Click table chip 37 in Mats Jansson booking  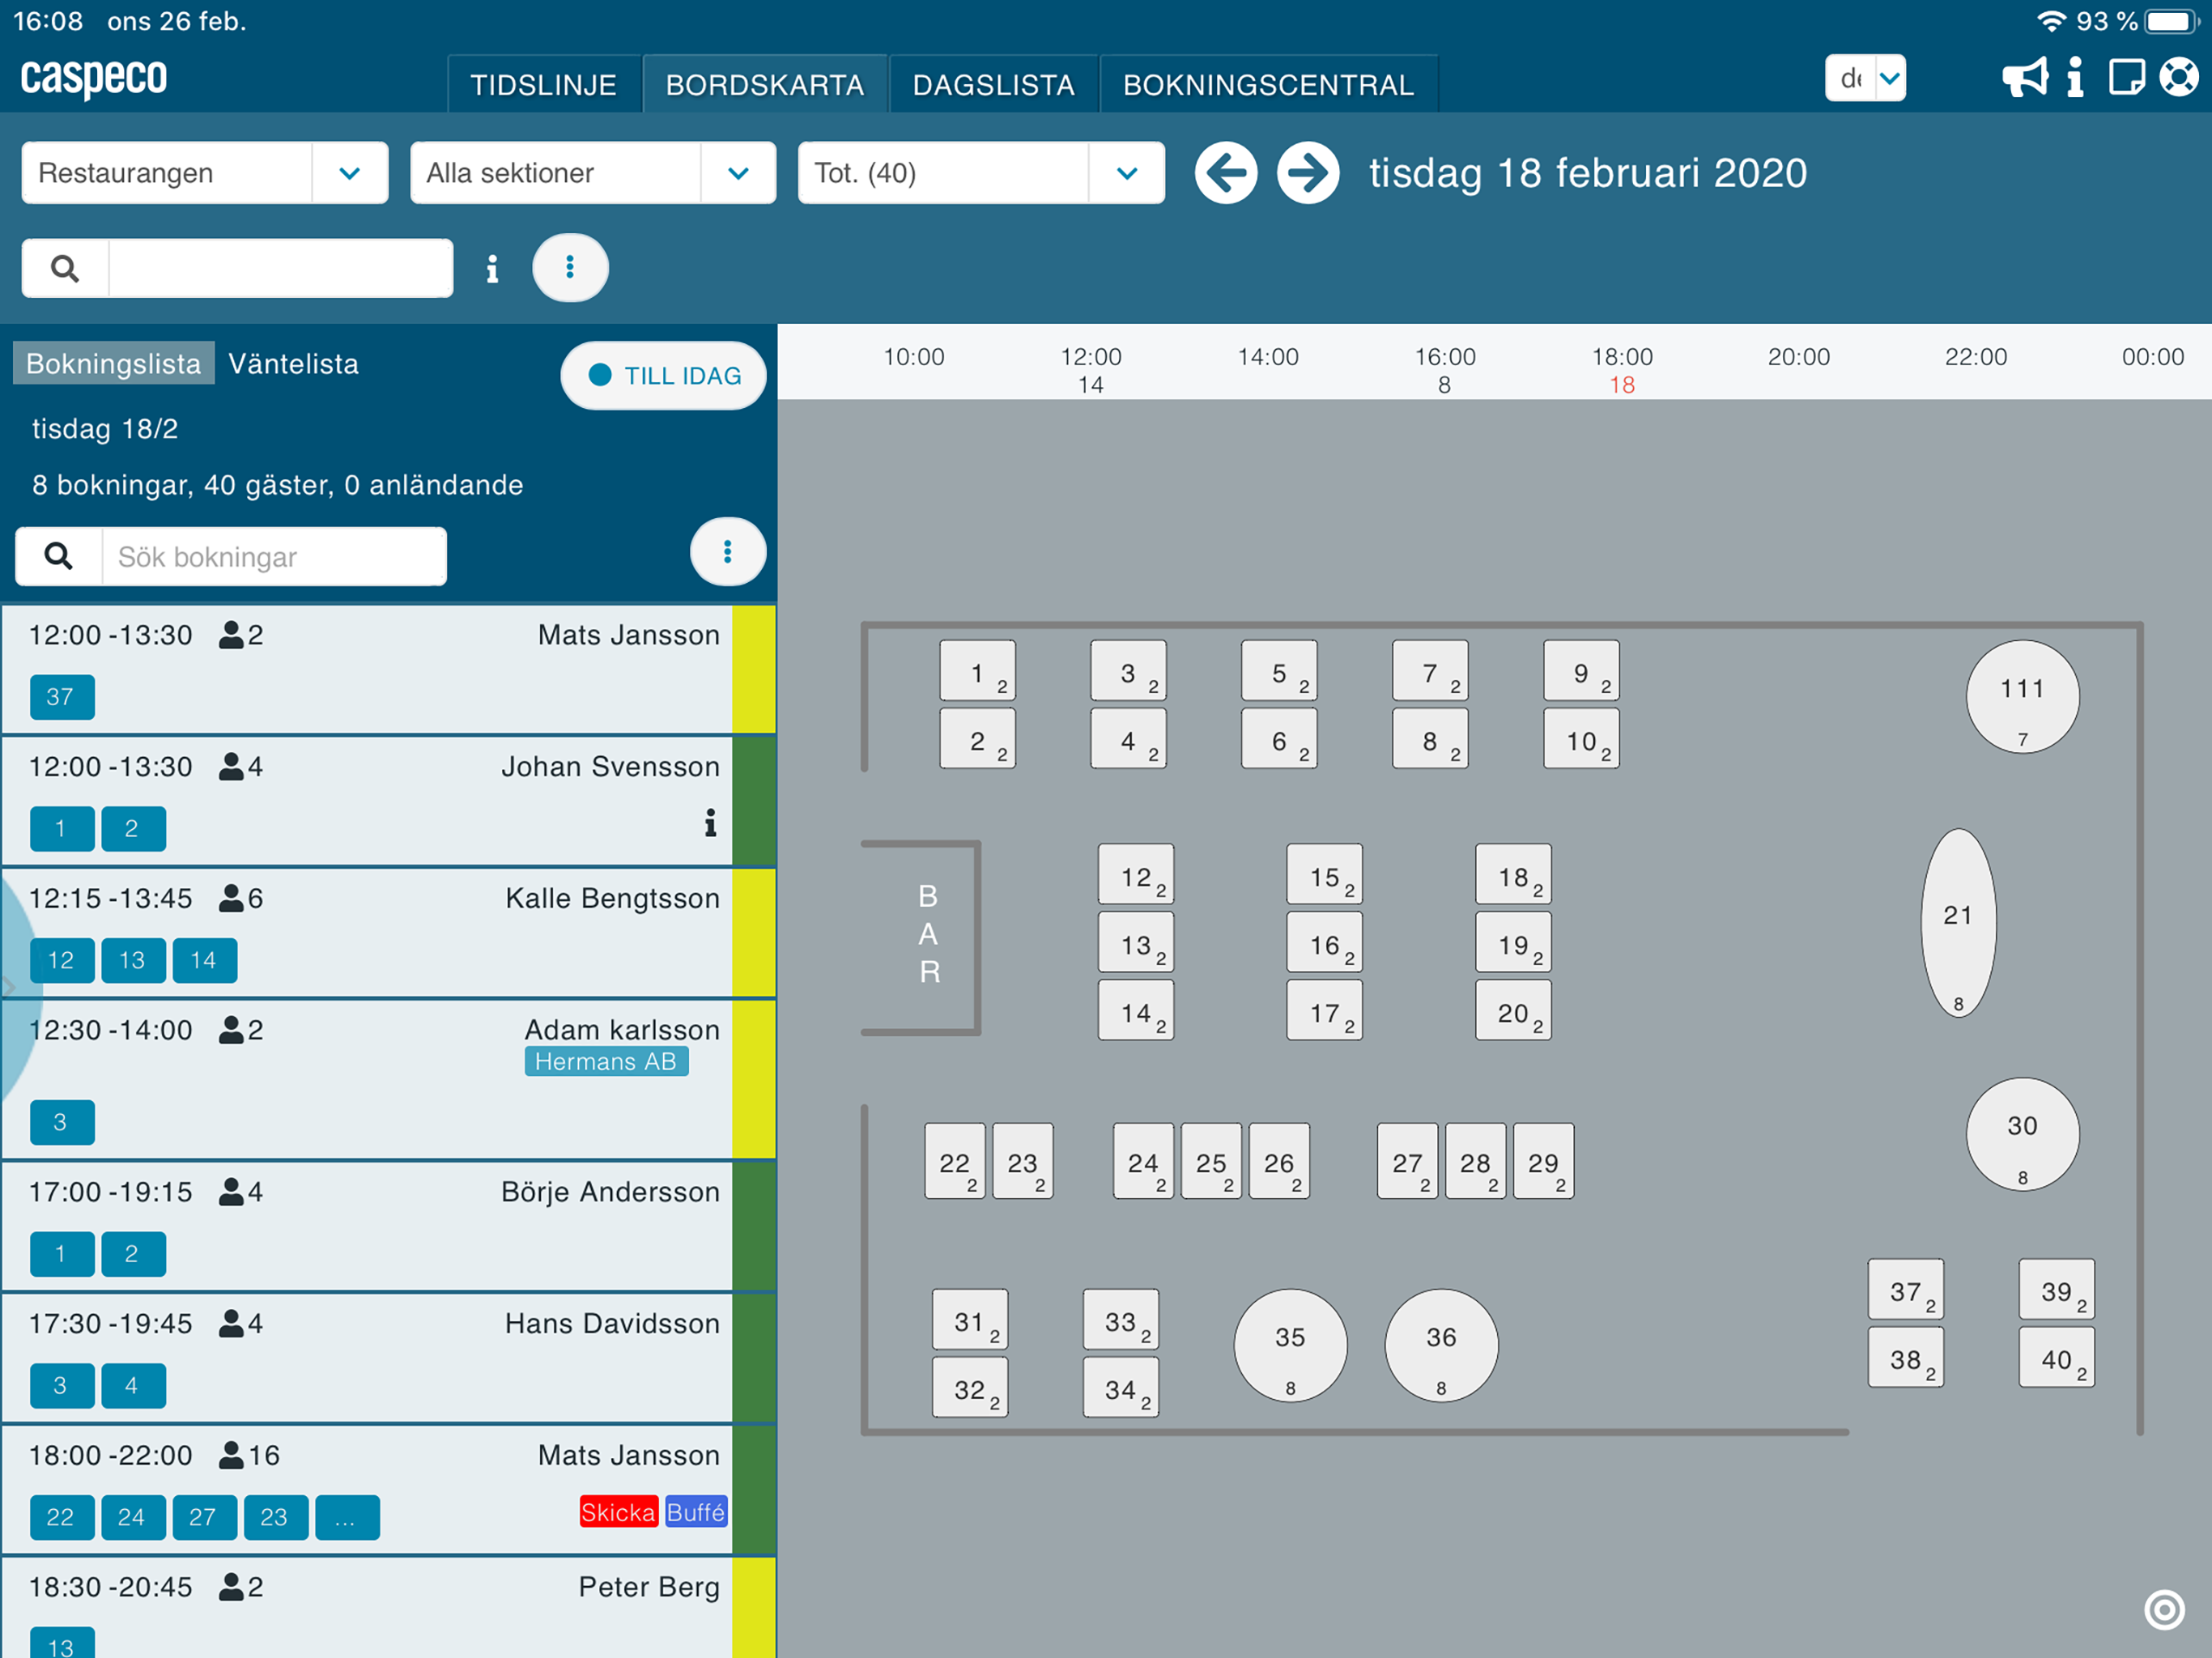(x=62, y=697)
